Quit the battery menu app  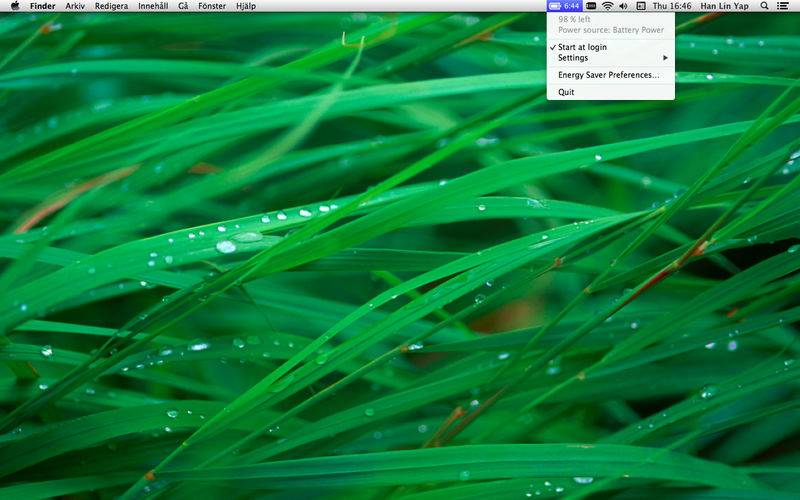[566, 92]
